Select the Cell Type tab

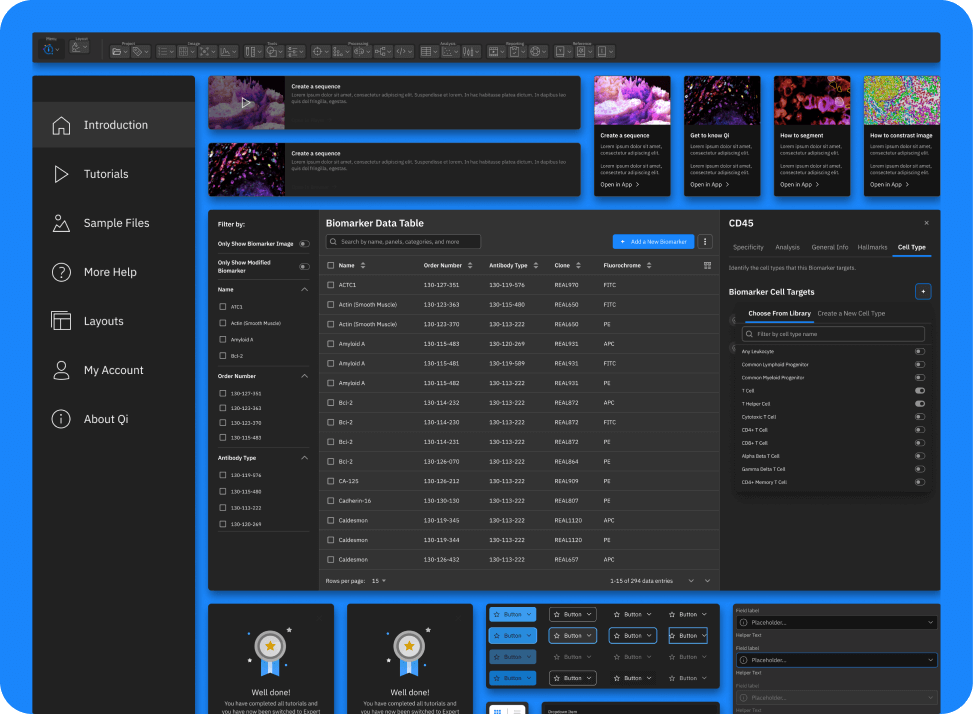(912, 247)
